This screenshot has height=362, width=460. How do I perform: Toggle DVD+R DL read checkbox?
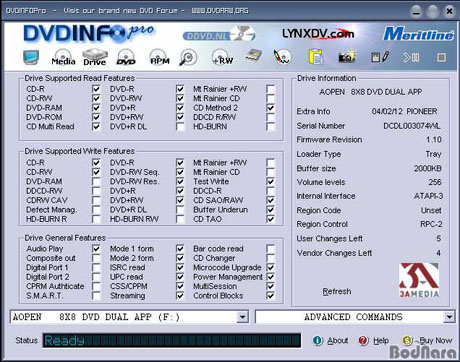pos(180,127)
